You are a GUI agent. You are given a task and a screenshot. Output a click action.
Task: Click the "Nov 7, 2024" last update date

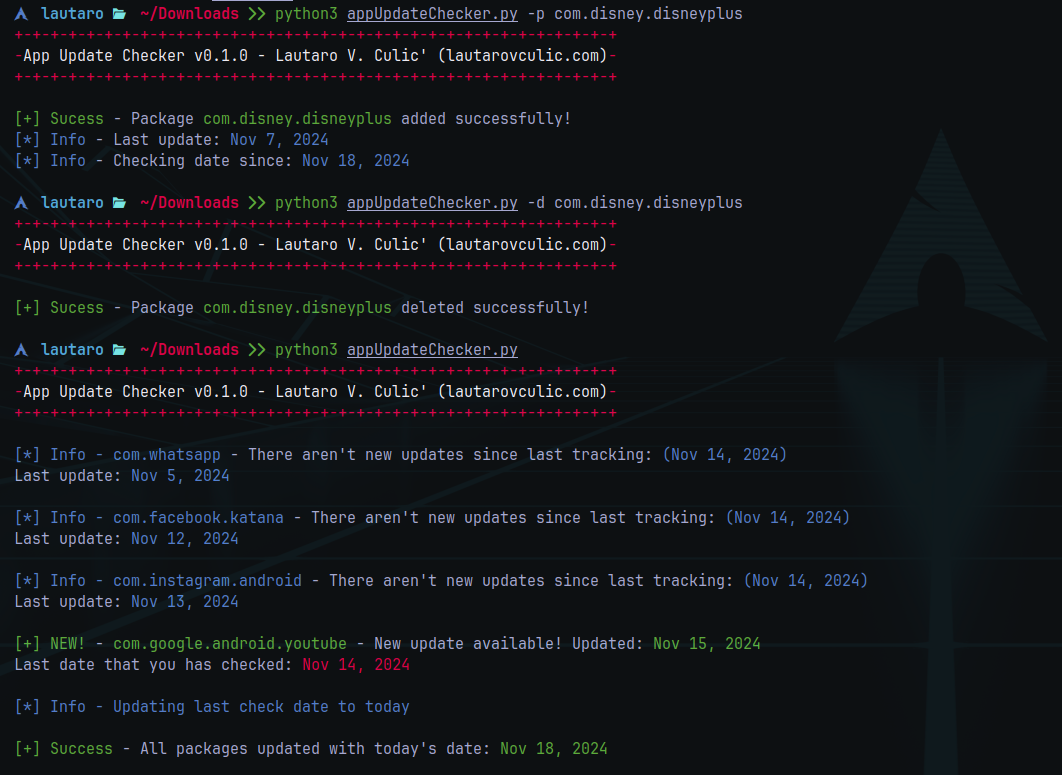pos(279,140)
